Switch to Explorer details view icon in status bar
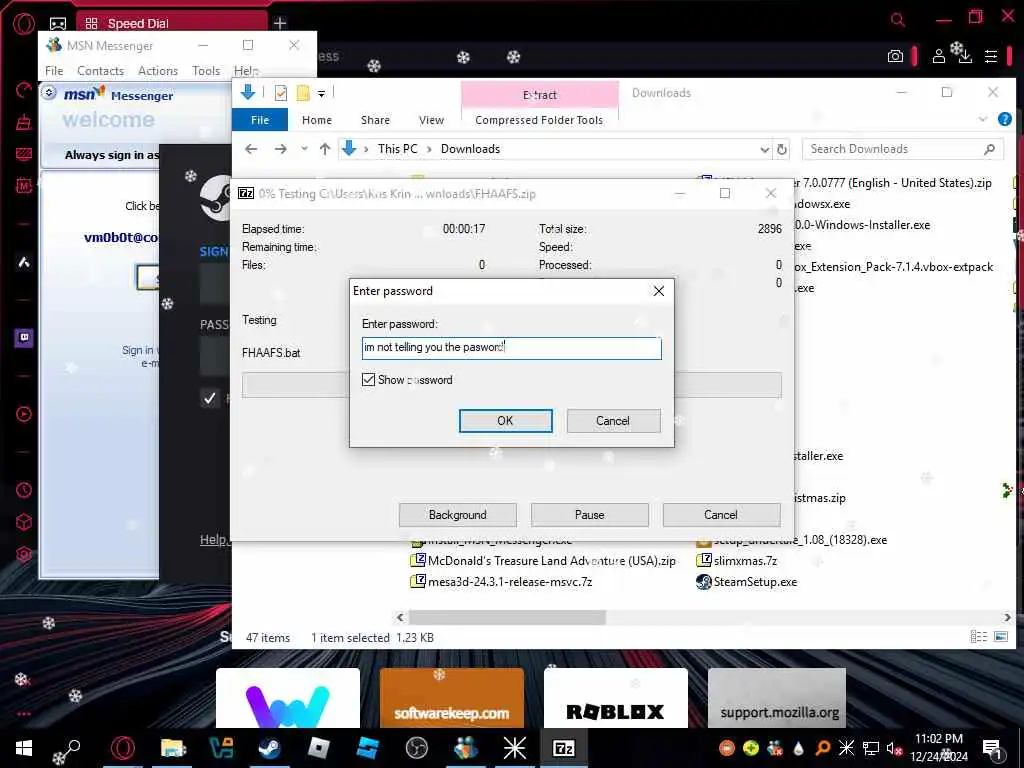The width and height of the screenshot is (1024, 768). click(x=978, y=637)
